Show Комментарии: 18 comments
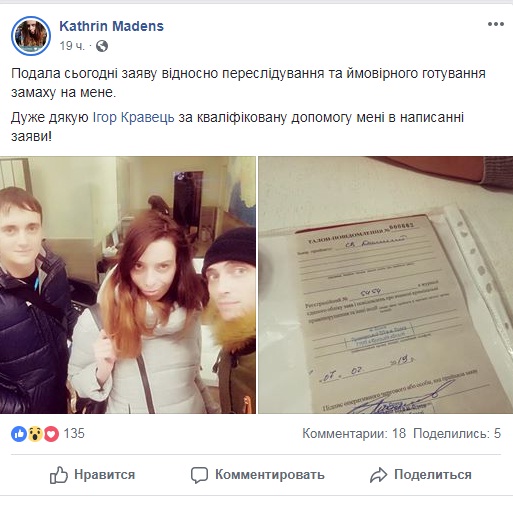Viewport: 513px width, 511px height. [354, 433]
